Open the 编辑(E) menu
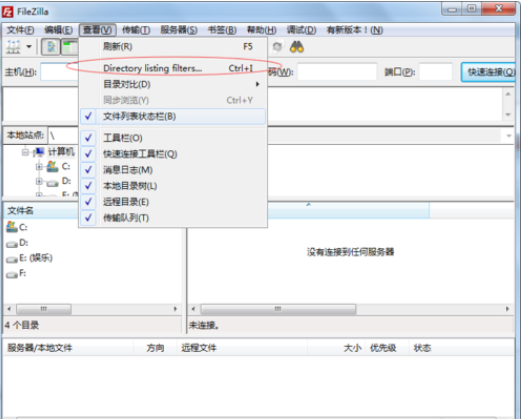This screenshot has height=419, width=532. point(58,30)
